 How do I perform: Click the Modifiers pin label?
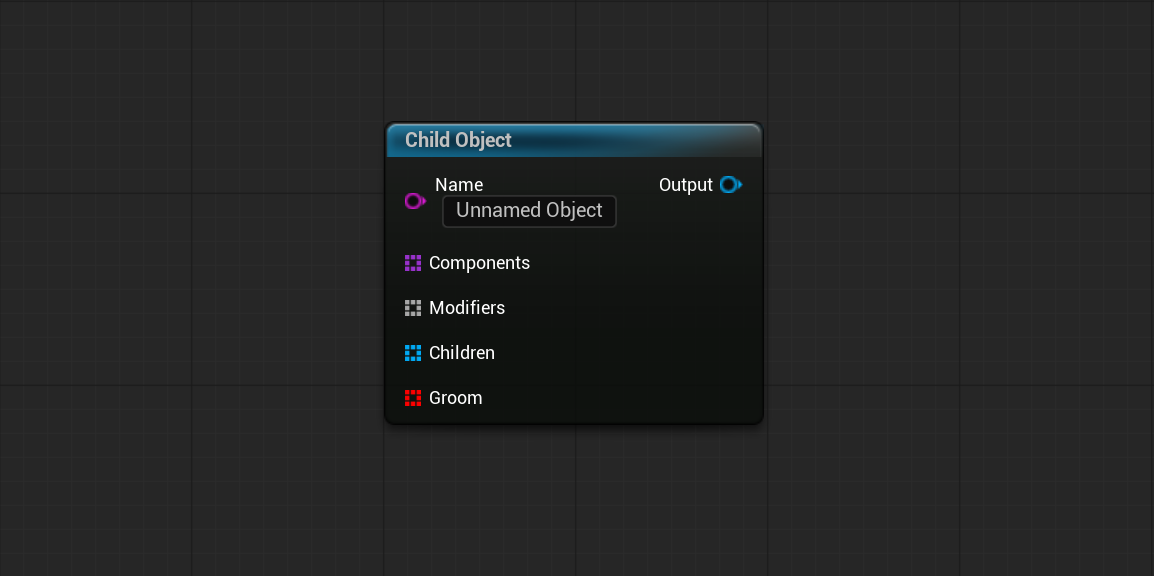pos(467,308)
